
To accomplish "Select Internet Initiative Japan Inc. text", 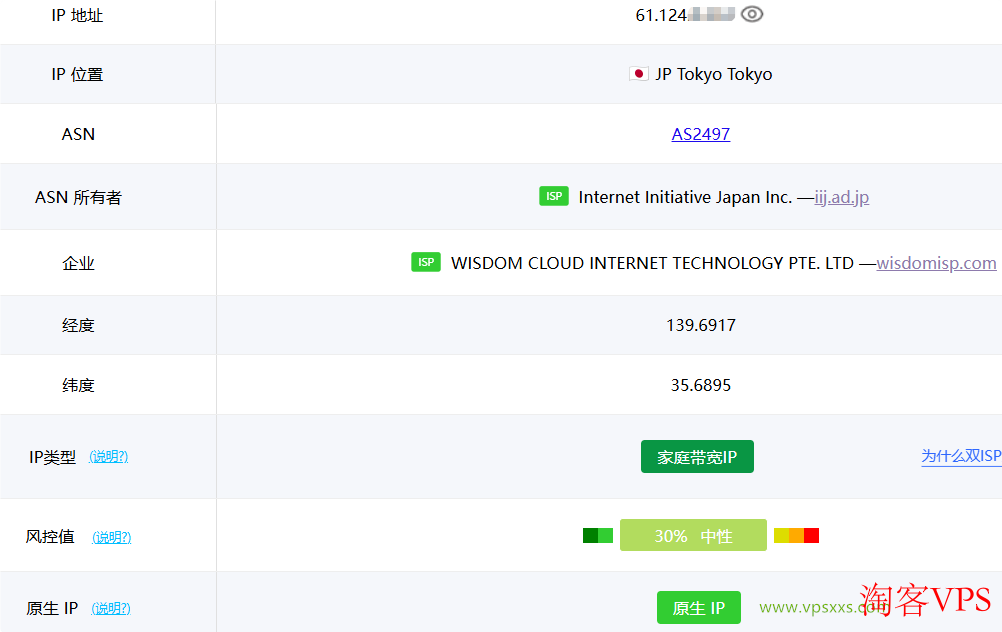I will tap(685, 197).
